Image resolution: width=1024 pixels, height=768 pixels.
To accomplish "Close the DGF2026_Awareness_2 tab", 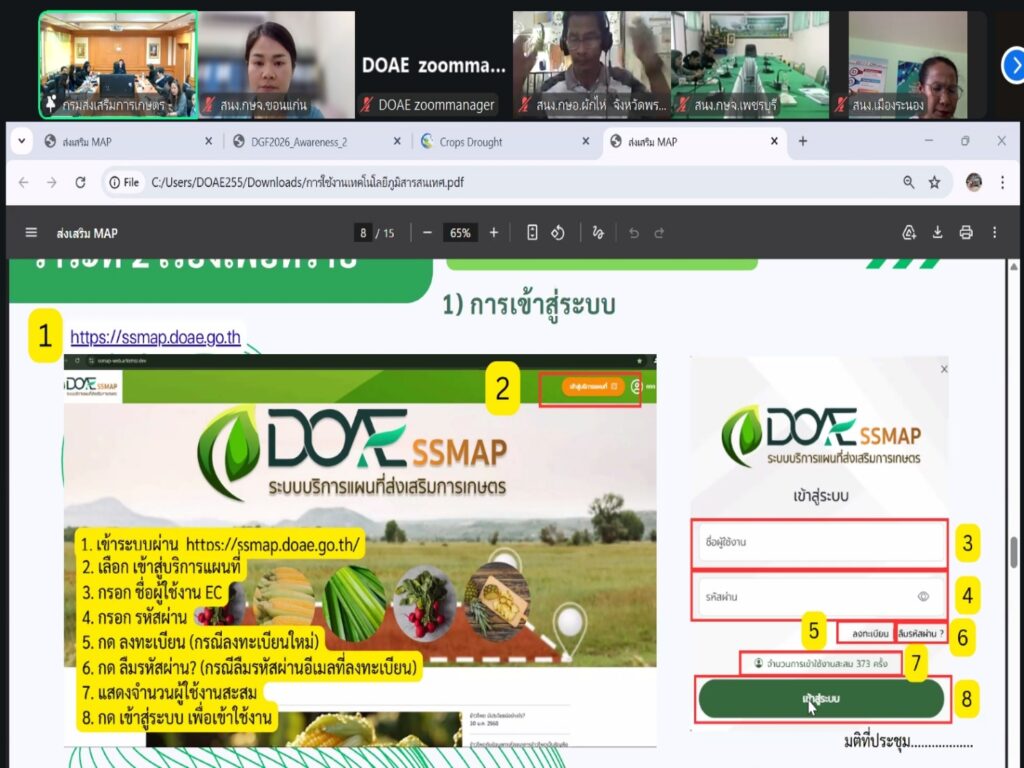I will pyautogui.click(x=396, y=141).
